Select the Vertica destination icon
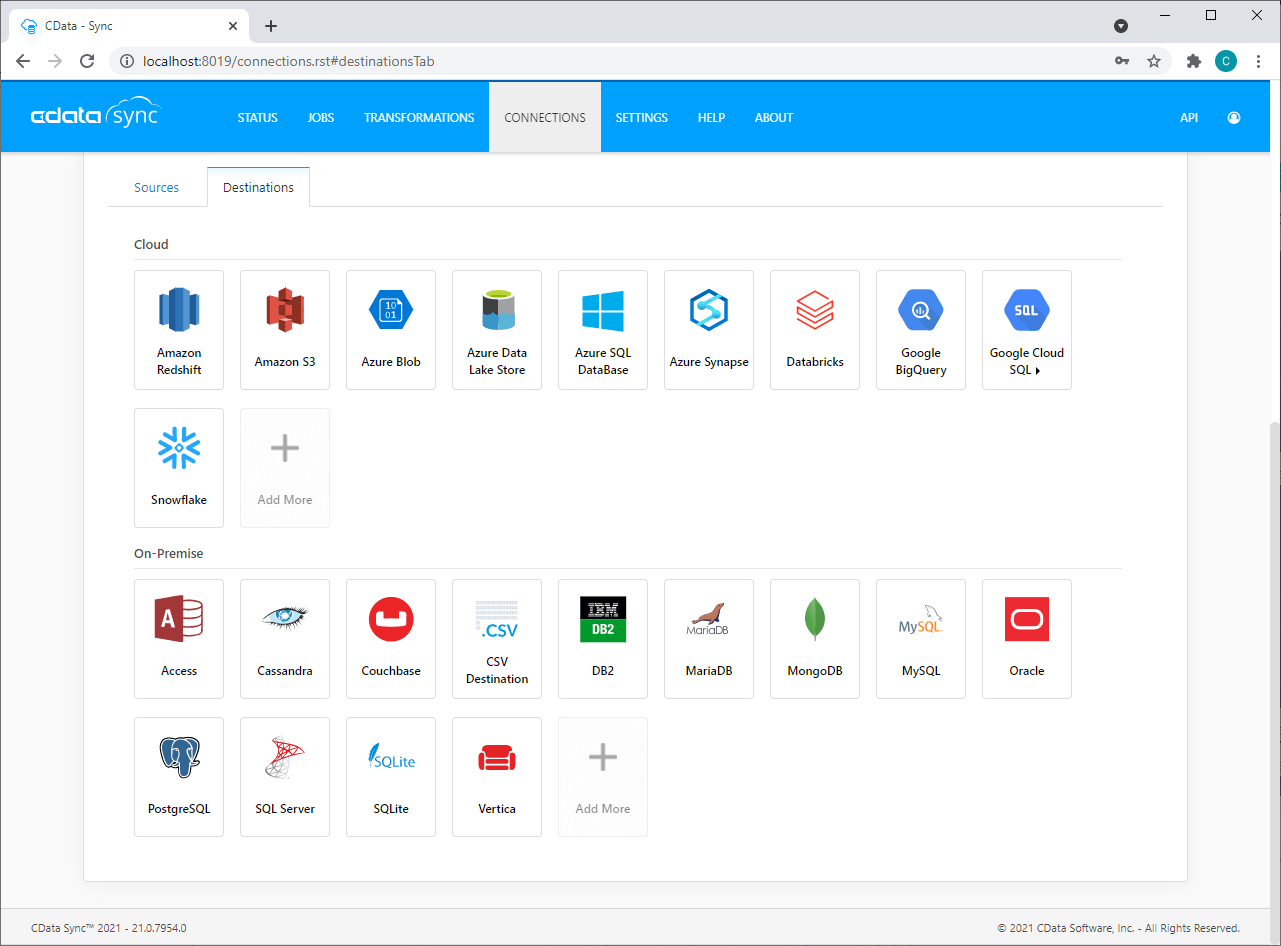This screenshot has height=946, width=1281. (497, 758)
